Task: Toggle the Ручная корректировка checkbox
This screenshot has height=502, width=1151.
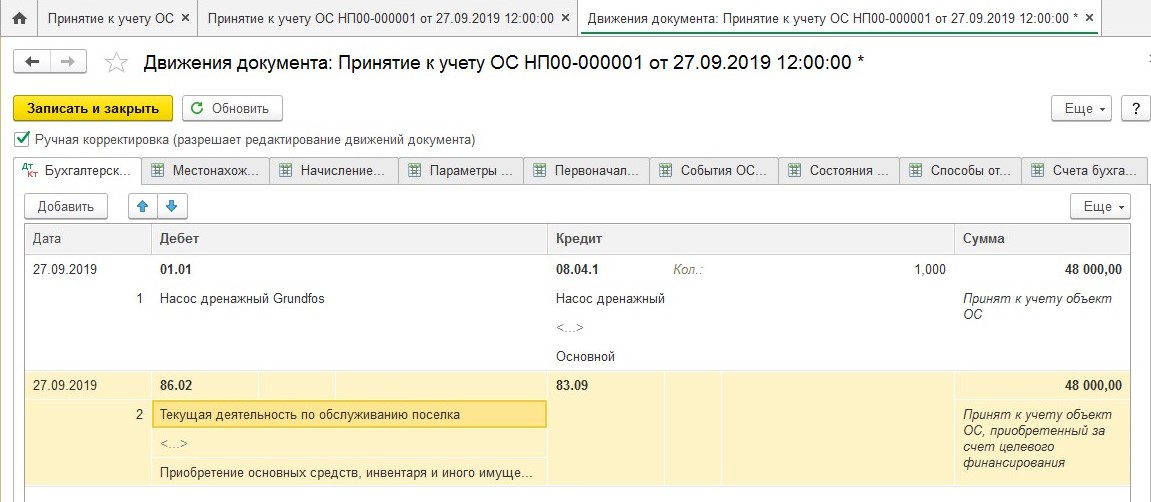Action: [x=21, y=139]
